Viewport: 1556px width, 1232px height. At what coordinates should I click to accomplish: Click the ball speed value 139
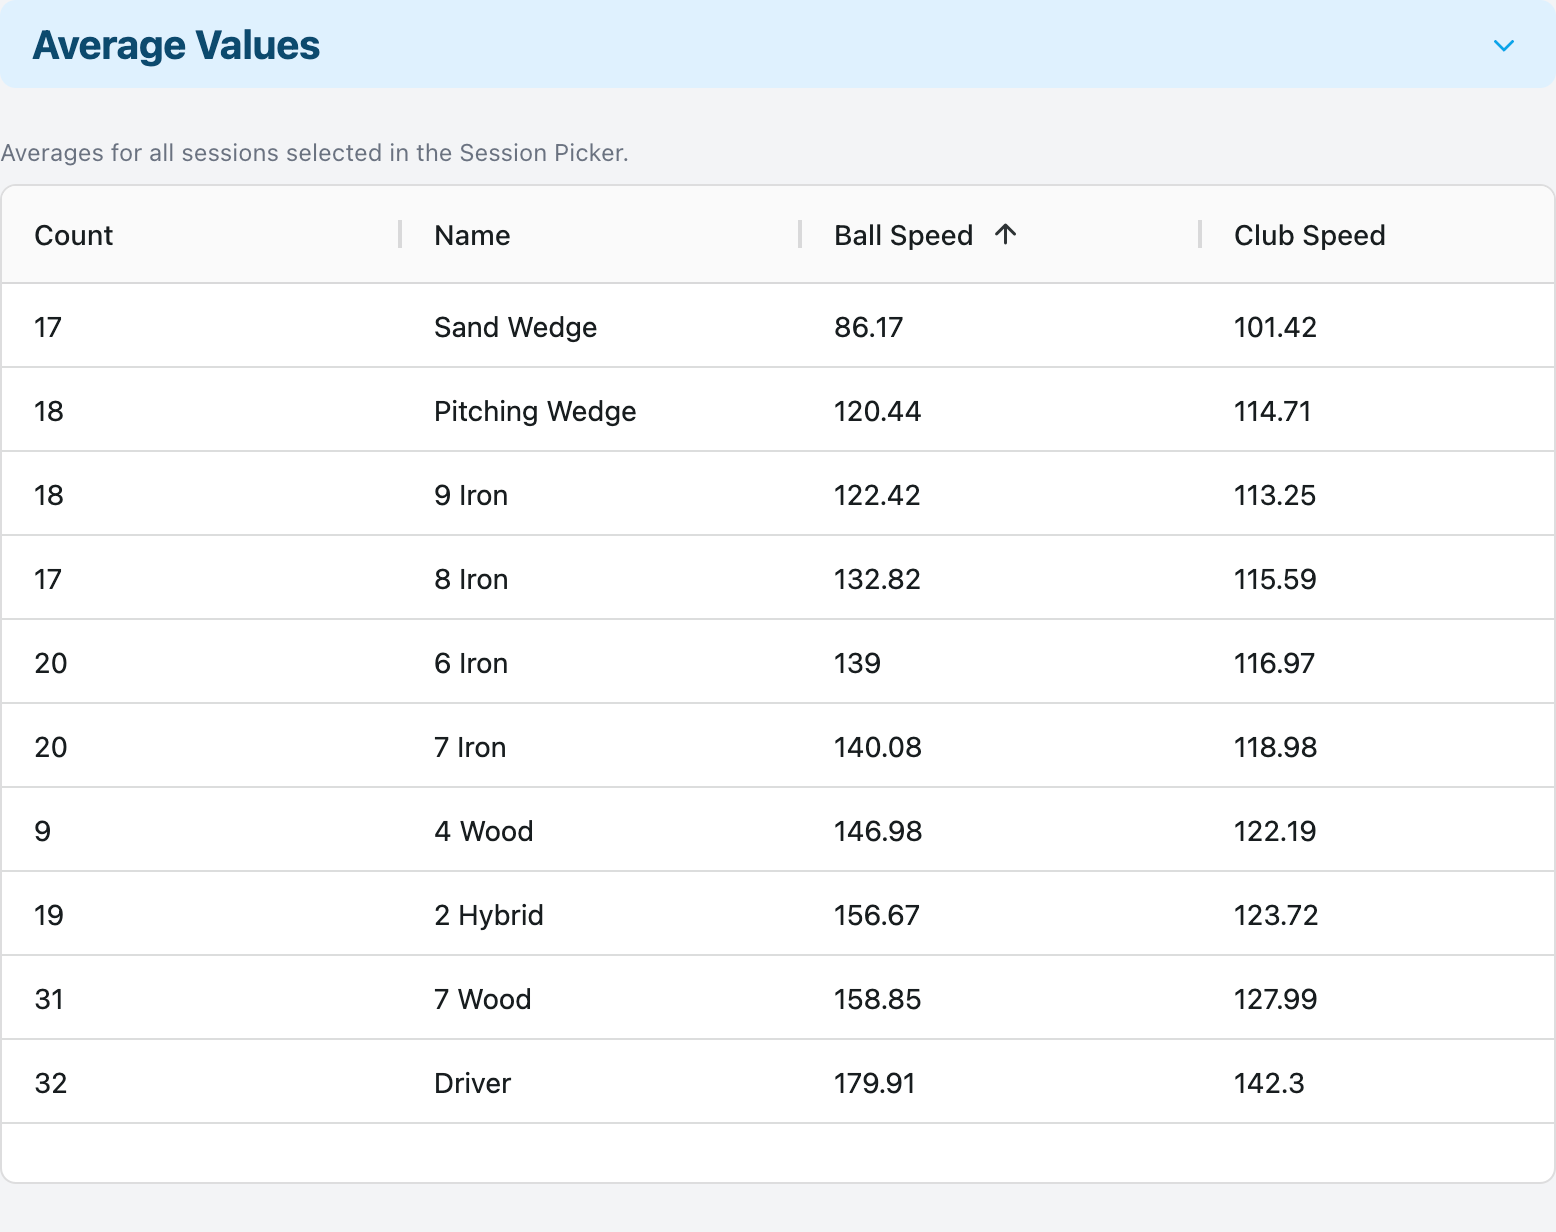coord(857,663)
